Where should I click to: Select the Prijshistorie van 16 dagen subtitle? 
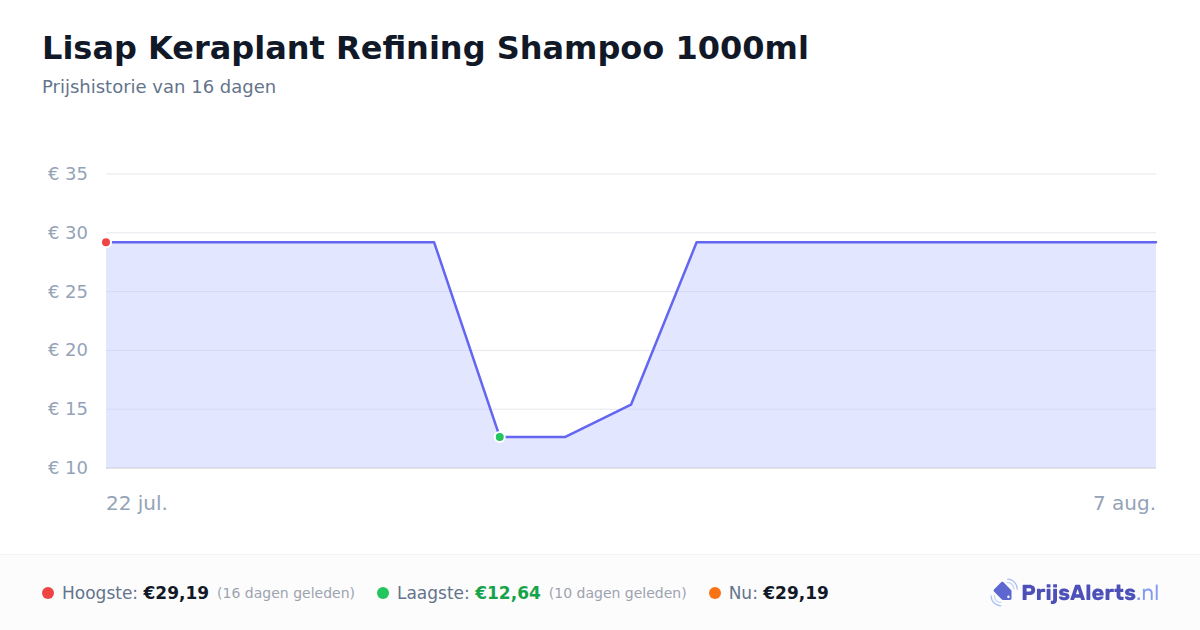point(159,87)
